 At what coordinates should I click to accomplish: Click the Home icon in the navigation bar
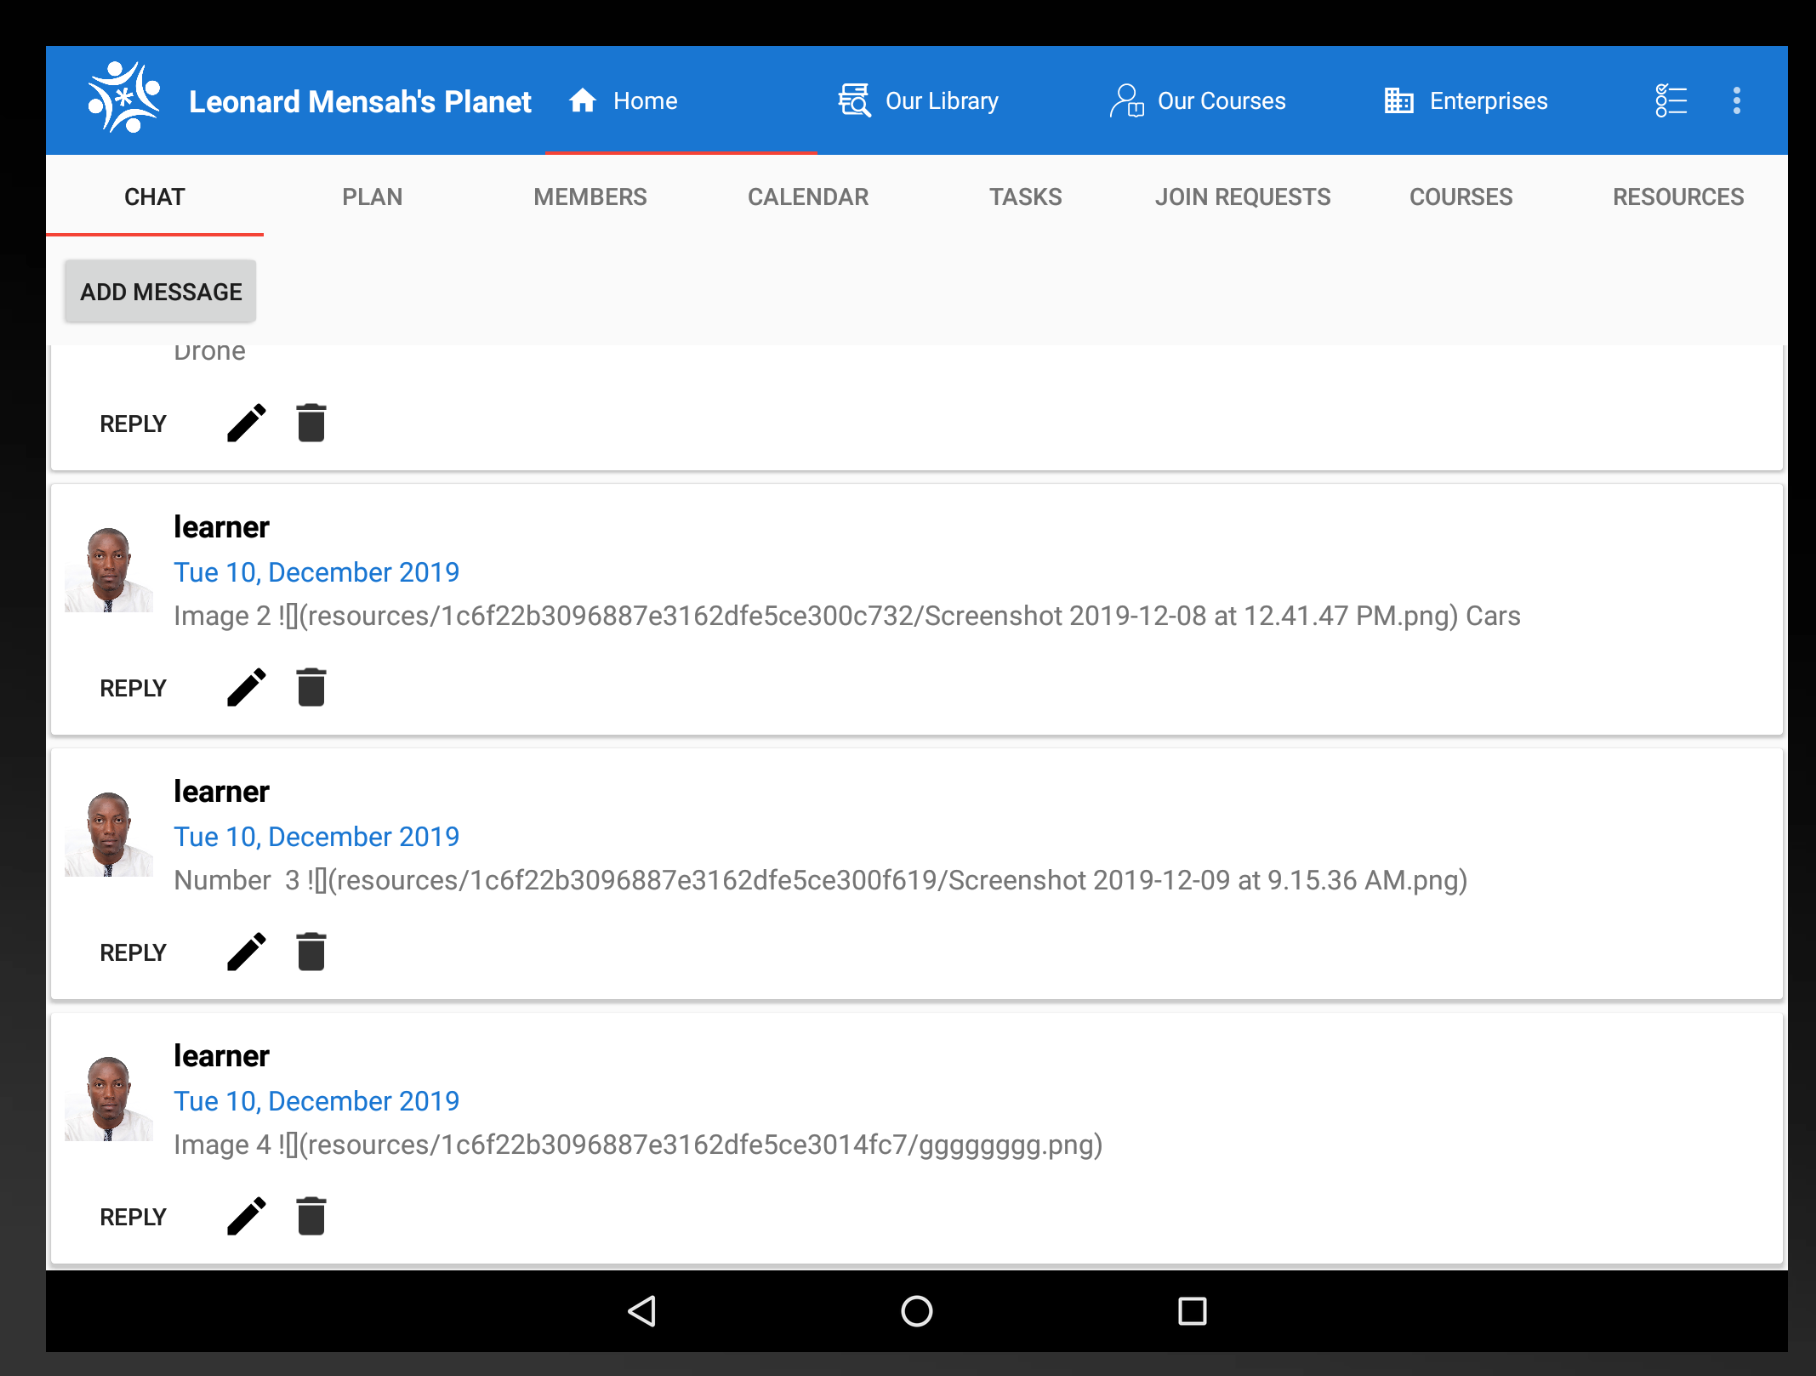(x=583, y=100)
